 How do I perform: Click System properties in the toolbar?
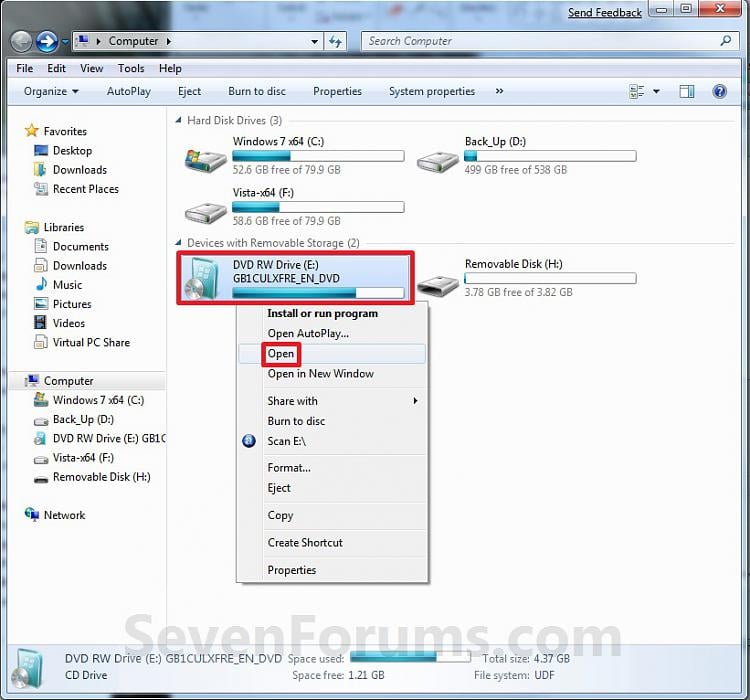pos(432,91)
